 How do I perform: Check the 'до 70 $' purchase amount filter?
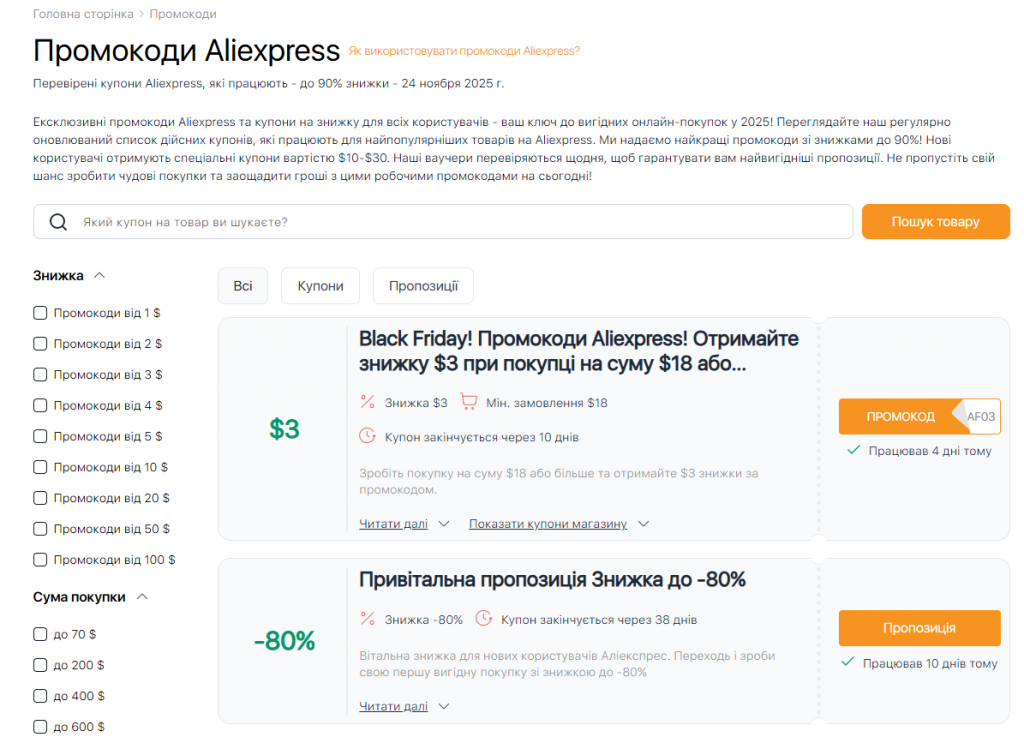point(40,633)
